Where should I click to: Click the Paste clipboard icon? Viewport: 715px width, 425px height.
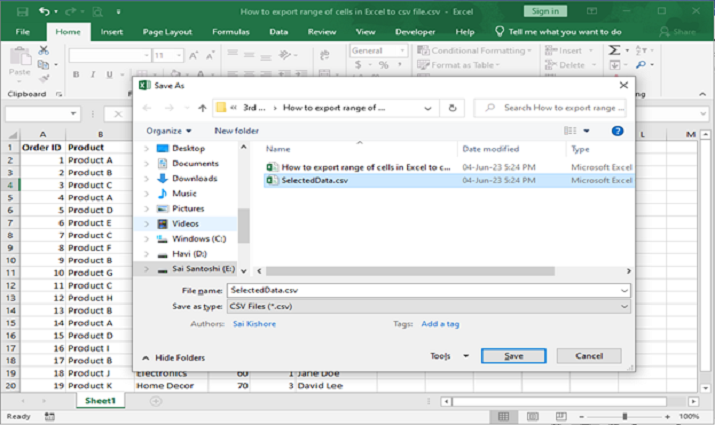coord(20,57)
